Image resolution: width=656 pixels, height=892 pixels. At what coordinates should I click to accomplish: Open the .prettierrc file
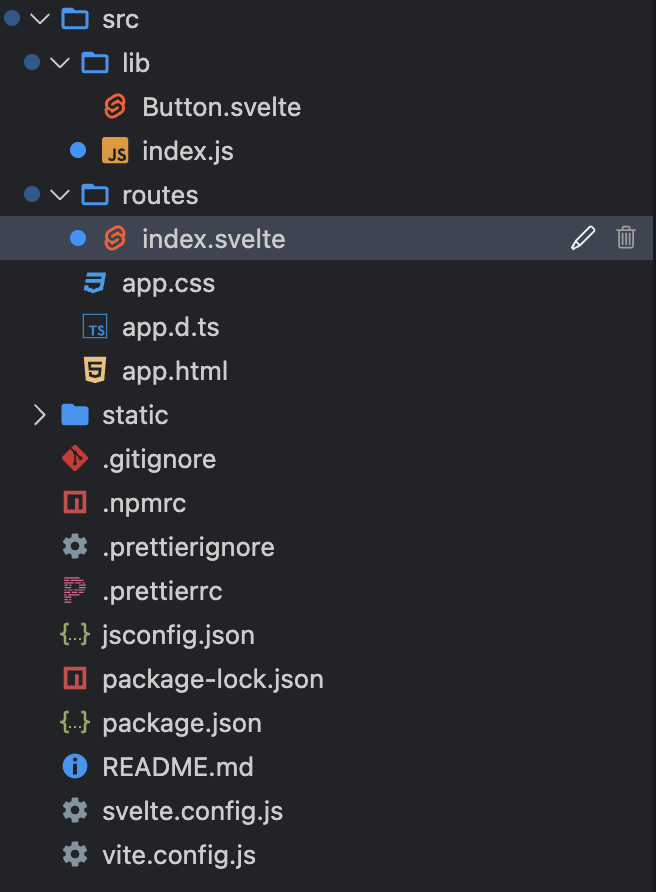coord(162,592)
